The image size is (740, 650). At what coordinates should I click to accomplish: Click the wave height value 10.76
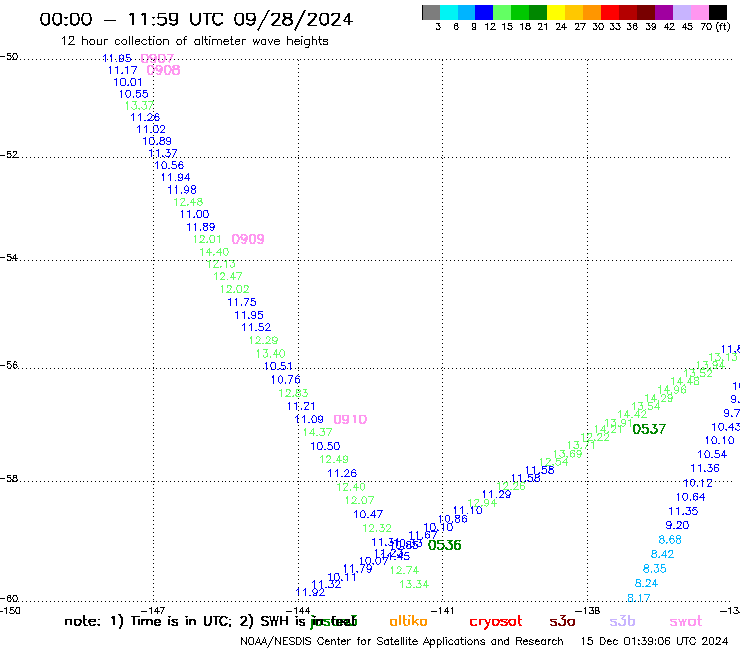coord(286,380)
